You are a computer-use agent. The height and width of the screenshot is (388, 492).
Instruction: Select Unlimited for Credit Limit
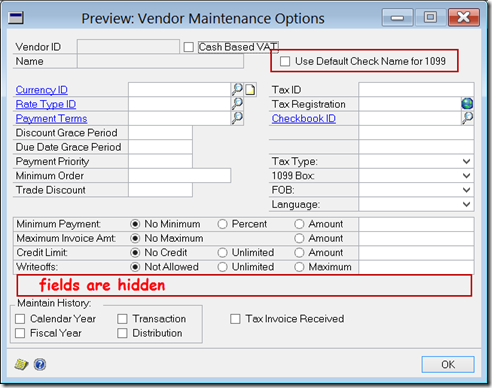click(x=222, y=253)
